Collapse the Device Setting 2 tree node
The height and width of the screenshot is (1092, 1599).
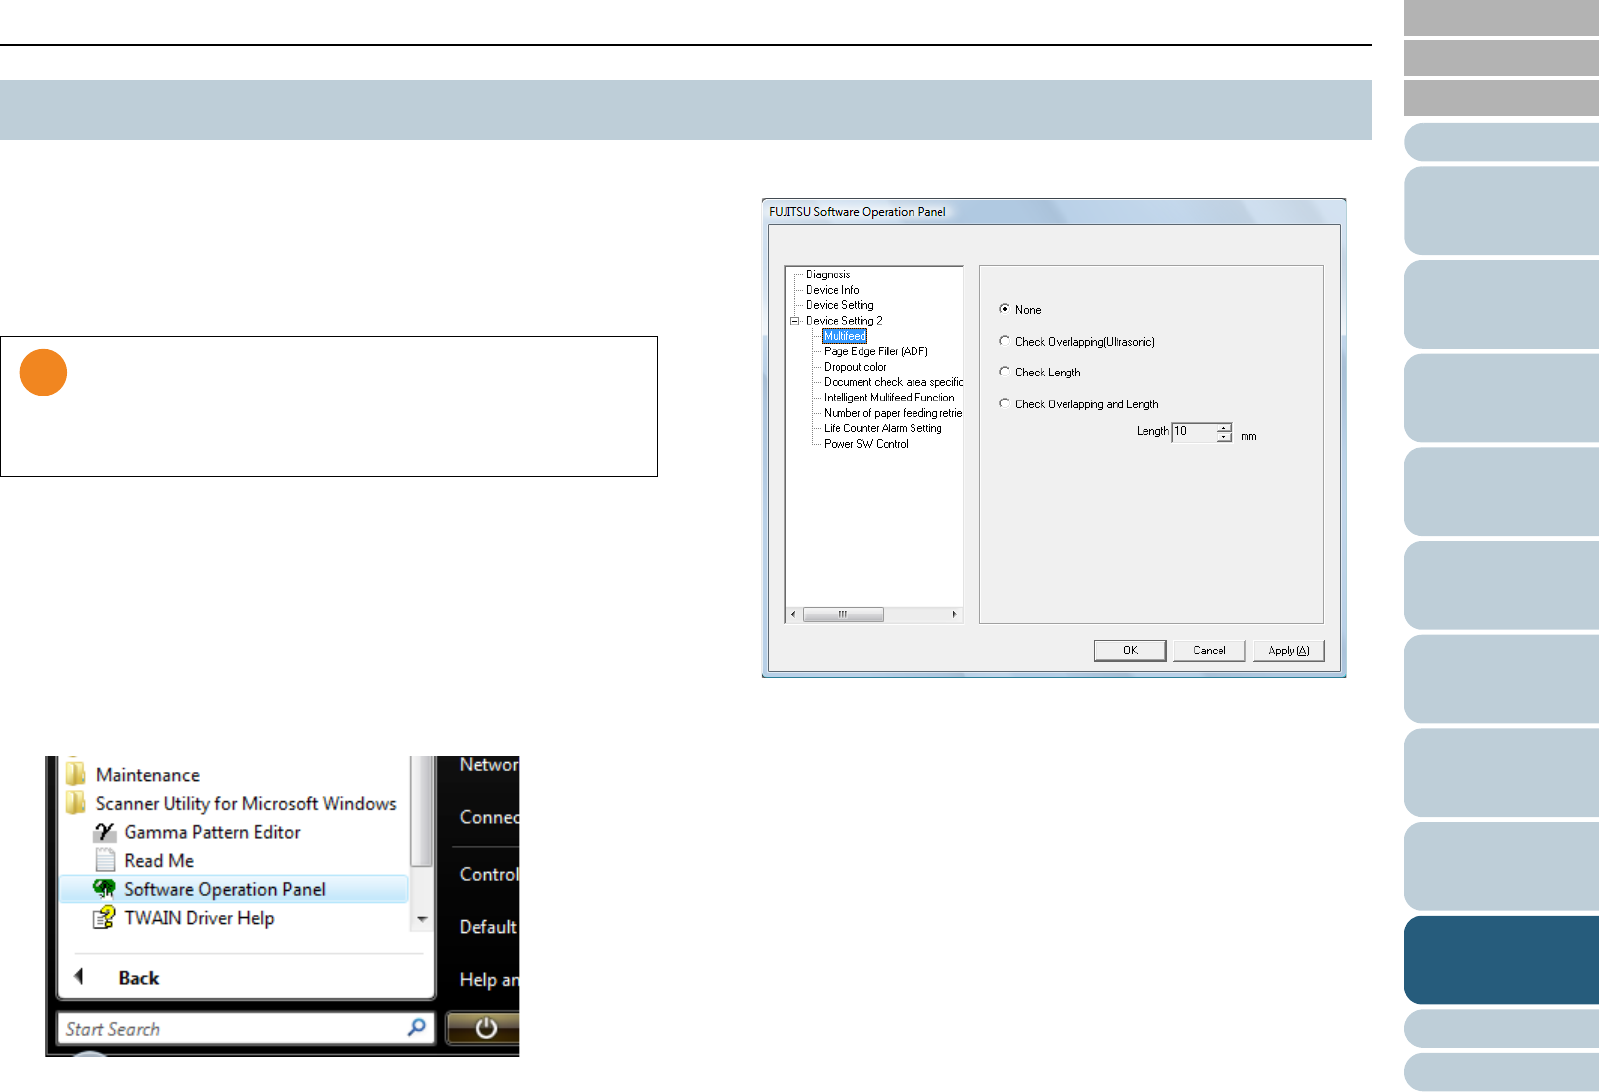click(795, 321)
